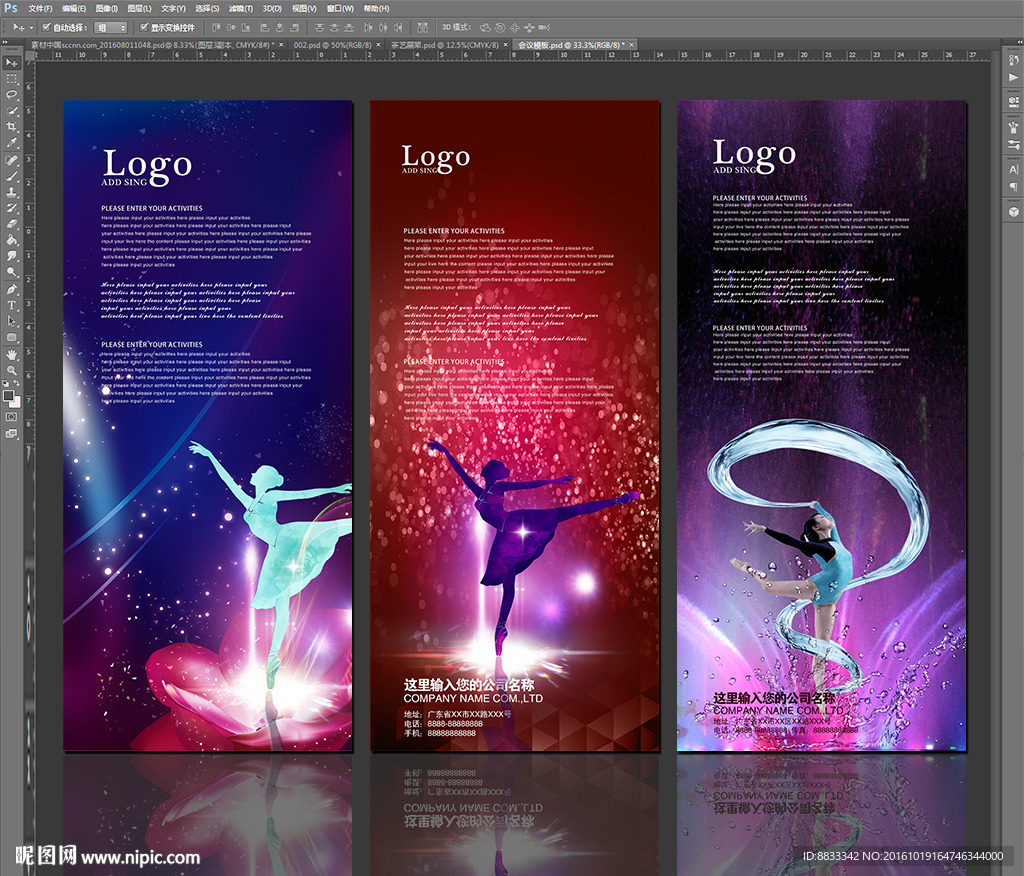Select the Hand tool
This screenshot has width=1024, height=876.
pos(12,355)
